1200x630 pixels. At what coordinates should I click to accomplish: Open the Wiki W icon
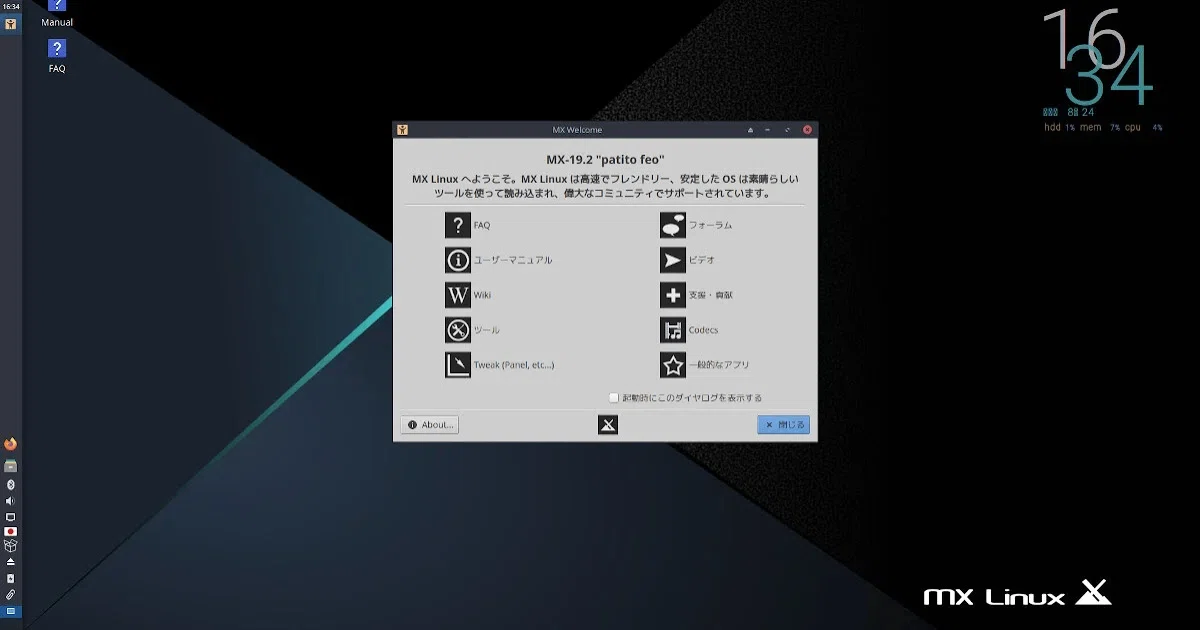click(457, 295)
